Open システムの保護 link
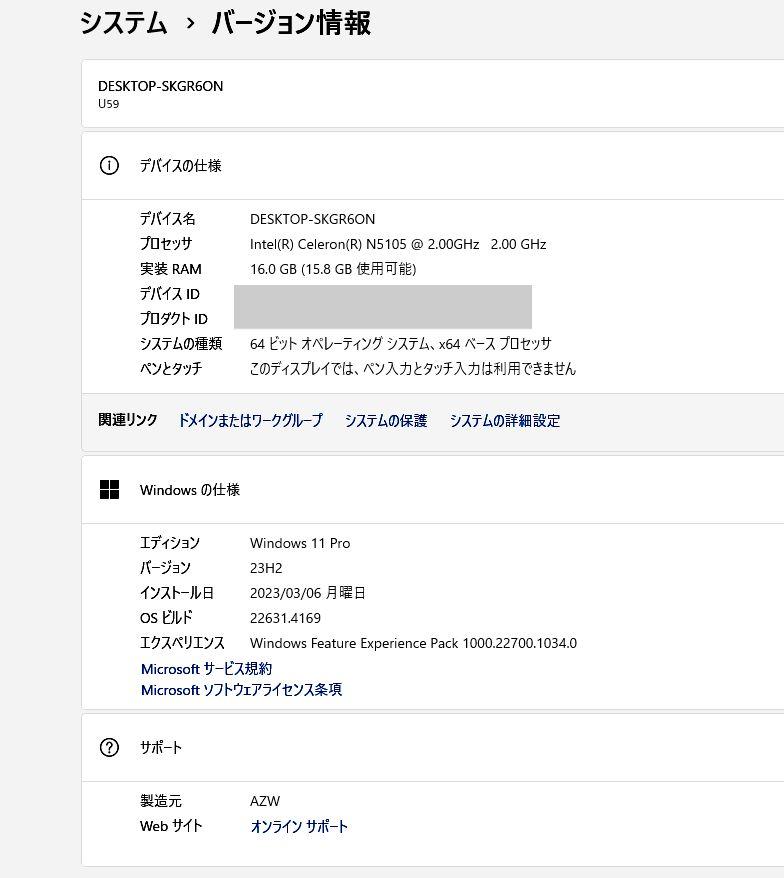784x878 pixels. pos(386,421)
